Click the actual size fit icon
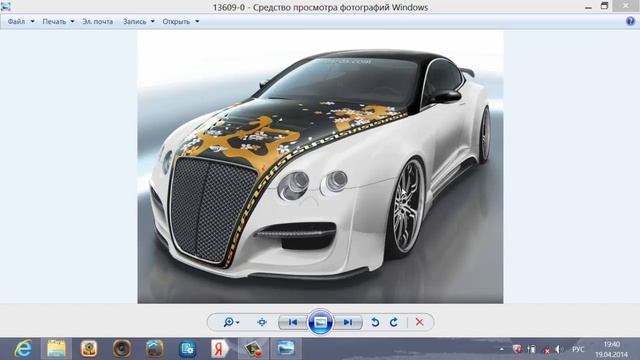 [x=262, y=322]
